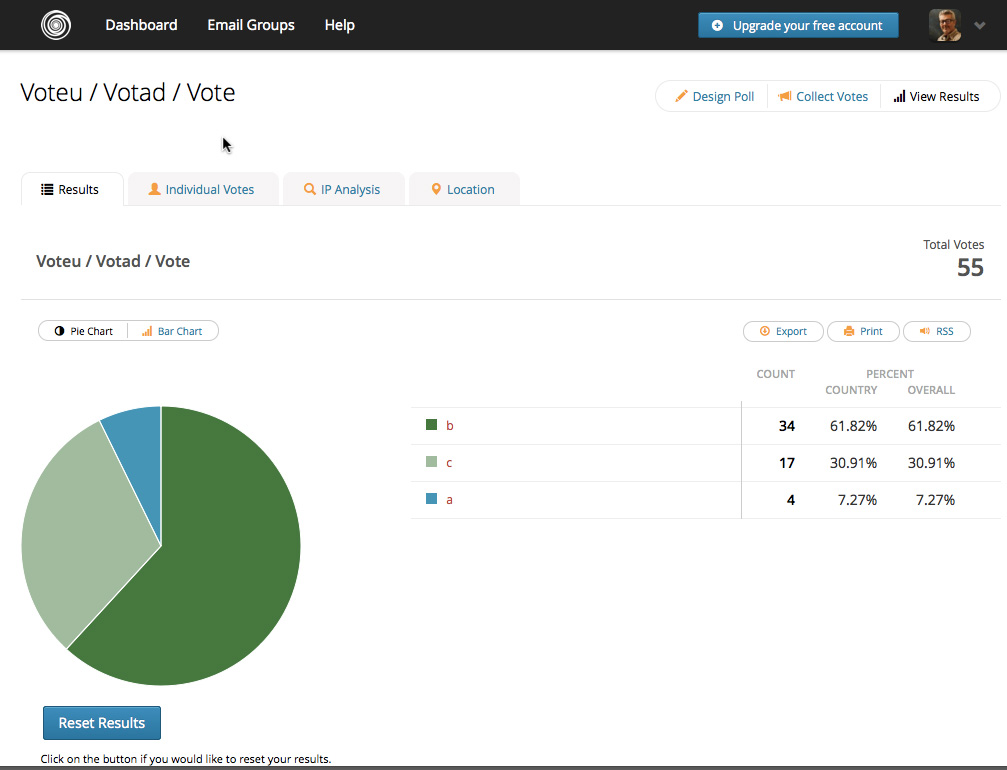Export results using the Export button
1007x770 pixels.
[783, 331]
